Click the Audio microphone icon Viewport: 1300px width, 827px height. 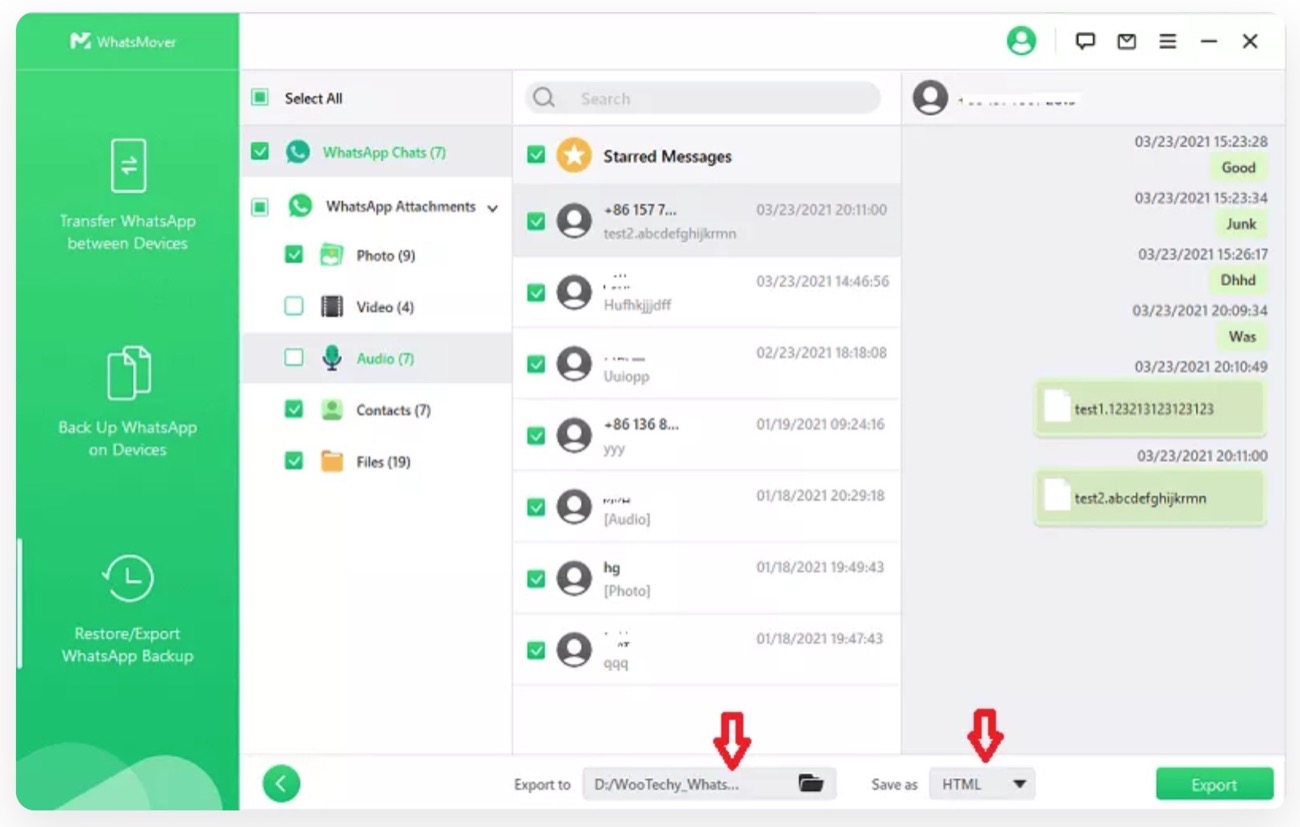331,358
